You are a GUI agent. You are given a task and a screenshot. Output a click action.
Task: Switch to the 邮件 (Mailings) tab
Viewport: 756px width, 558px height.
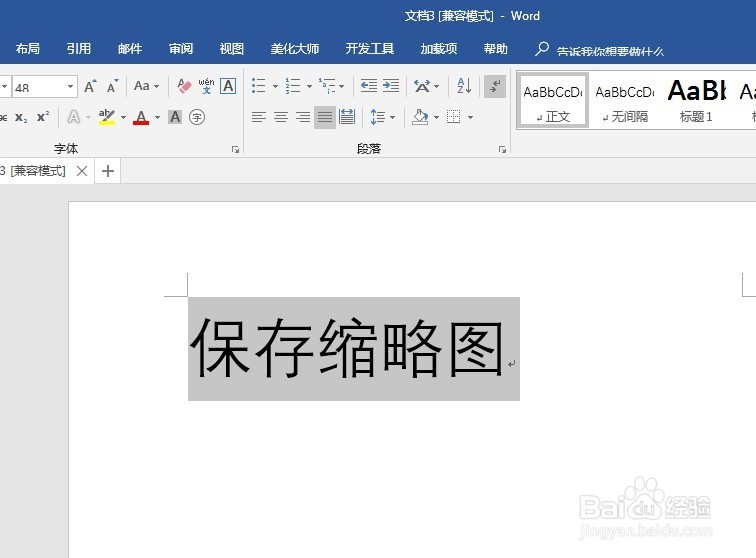coord(130,49)
